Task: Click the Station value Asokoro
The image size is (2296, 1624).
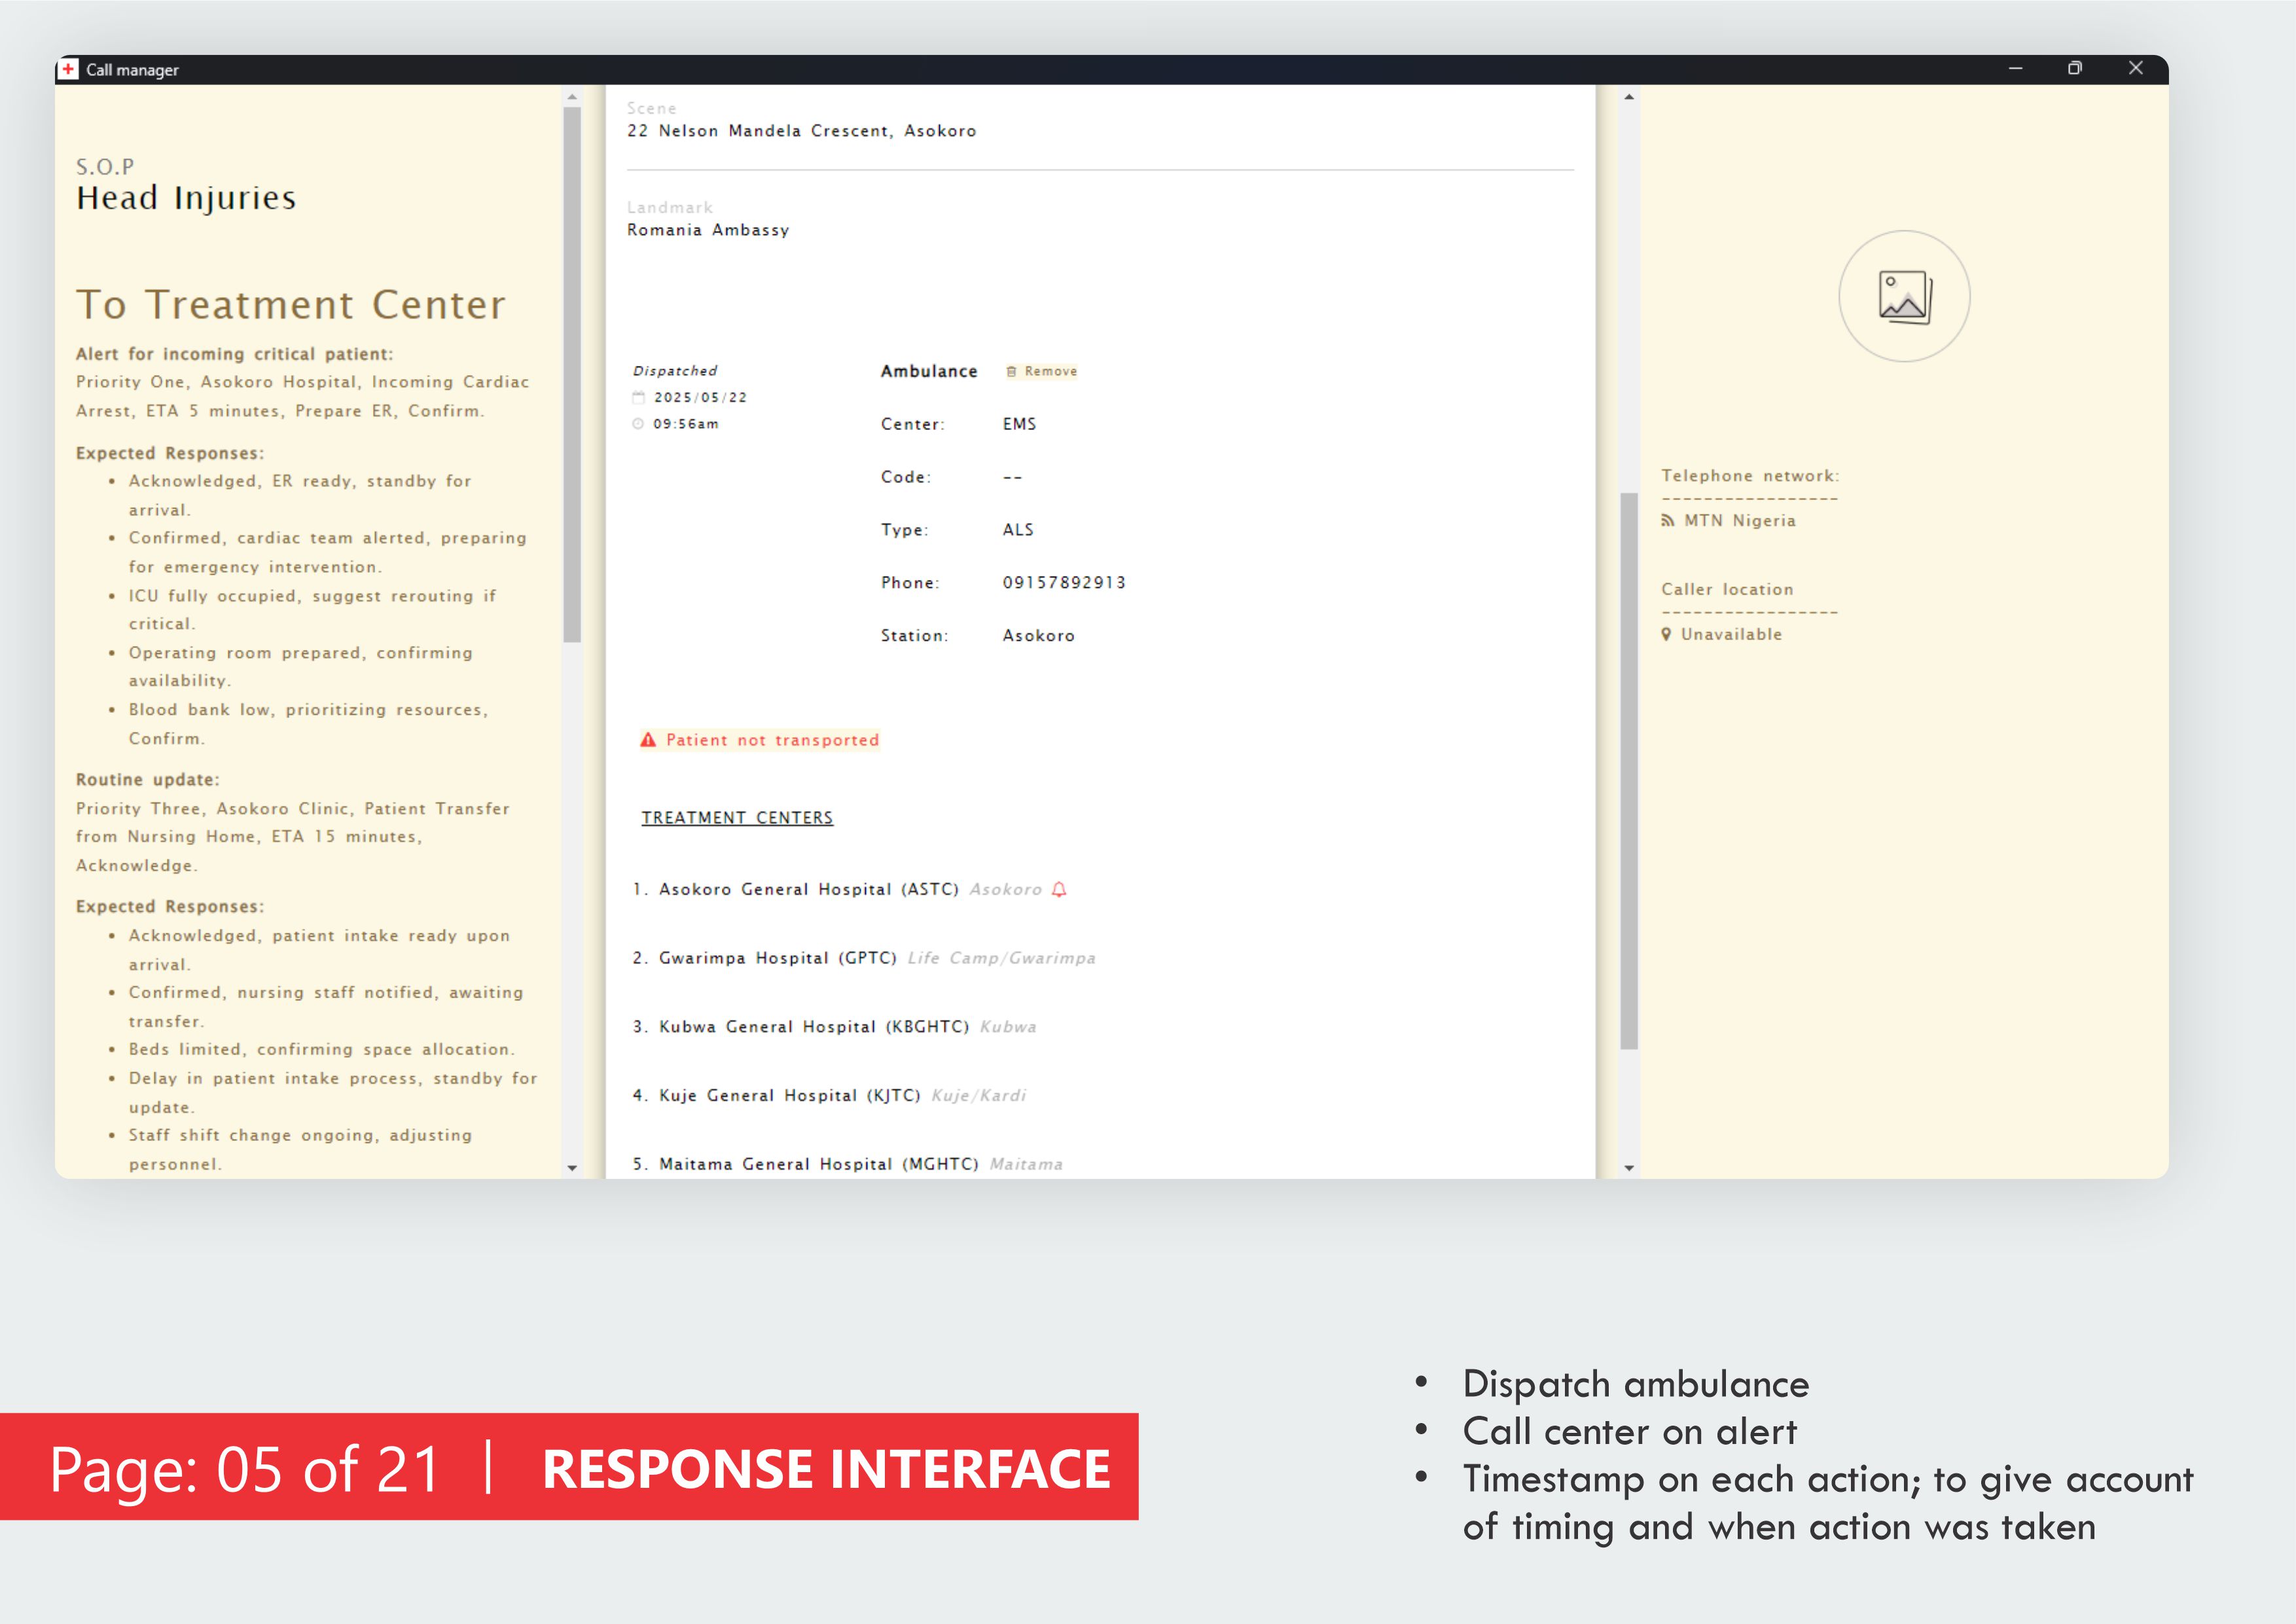Action: pos(1039,635)
